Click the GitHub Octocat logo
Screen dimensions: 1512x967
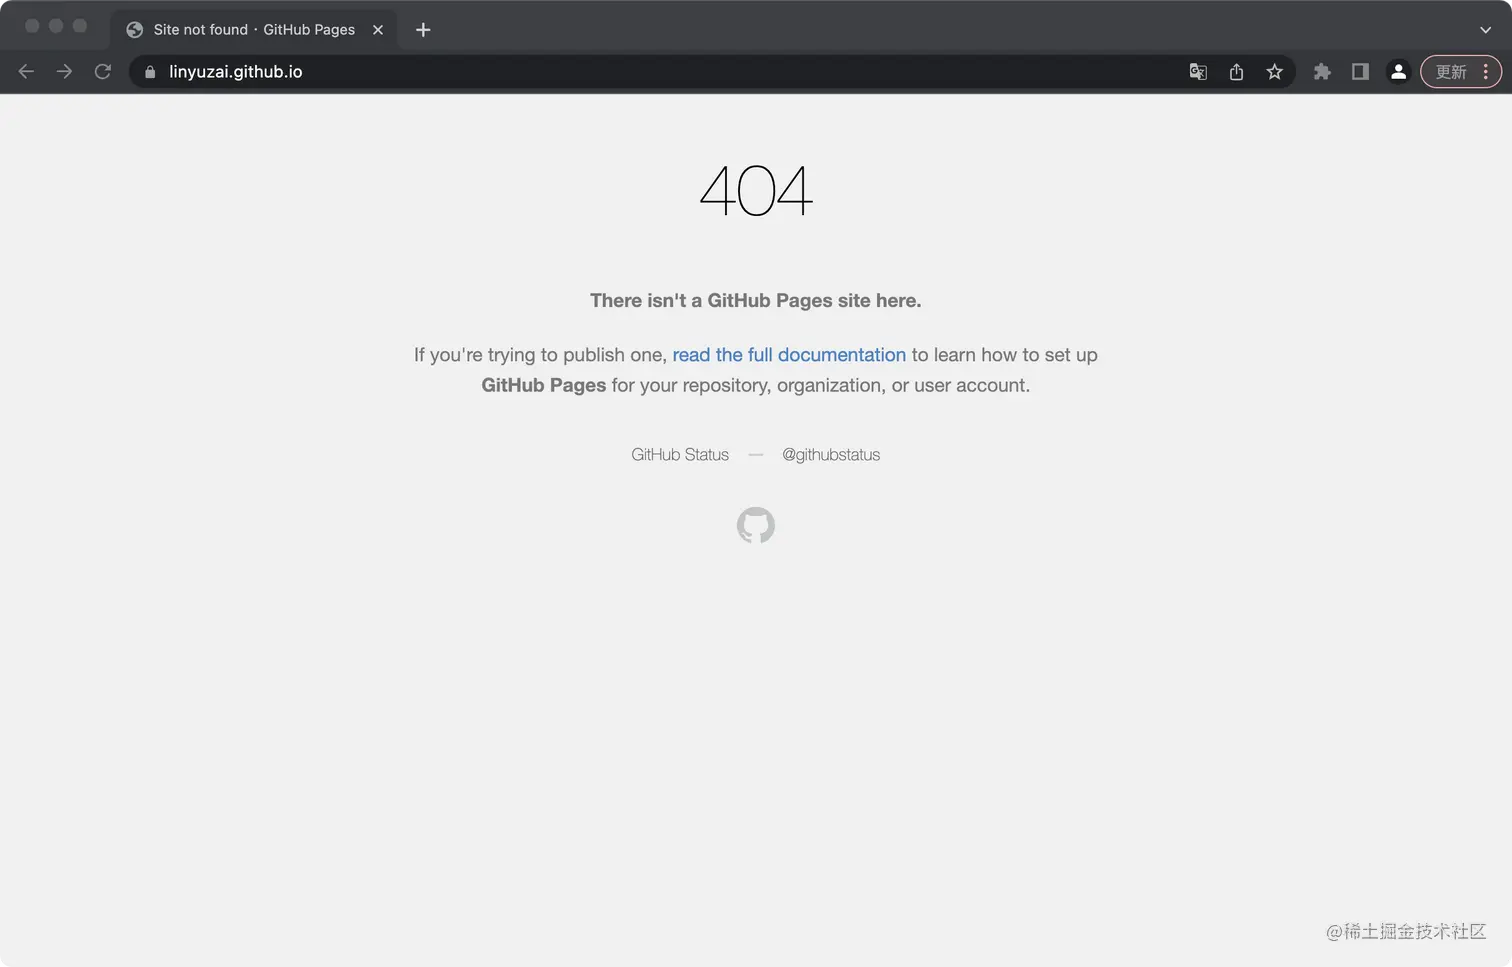[756, 525]
